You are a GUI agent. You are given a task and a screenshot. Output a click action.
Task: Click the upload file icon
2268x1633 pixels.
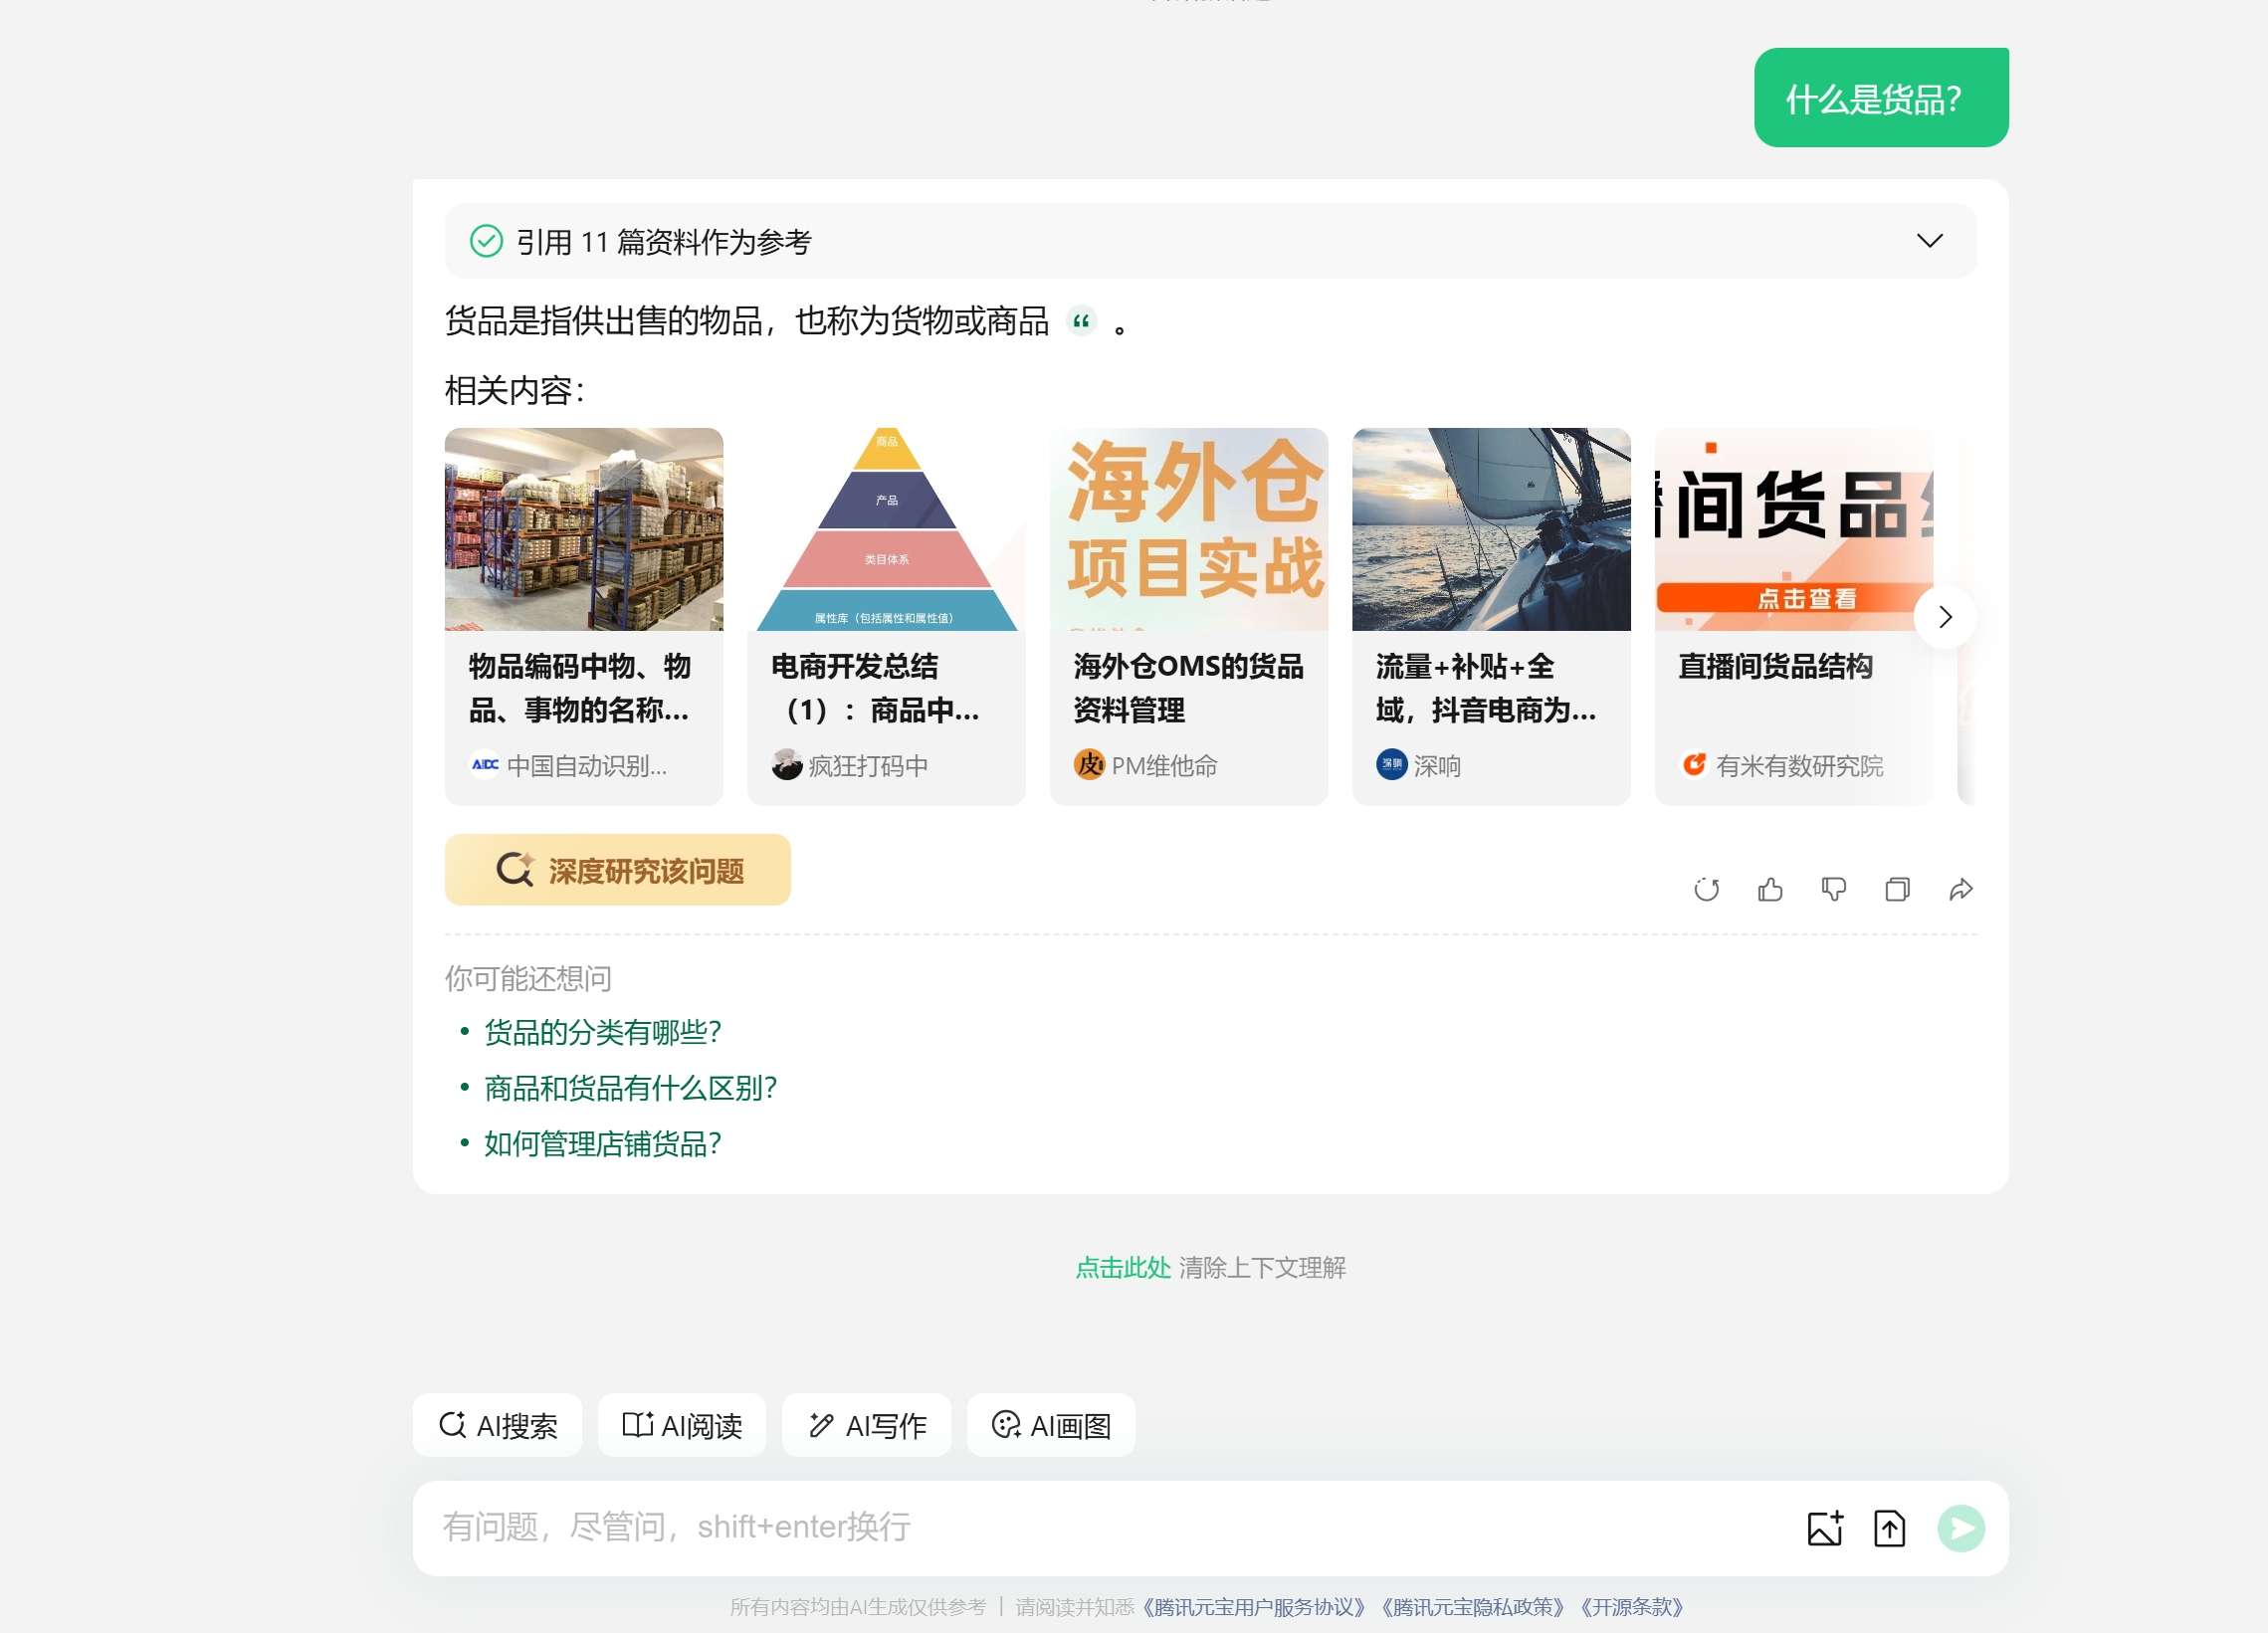[x=1889, y=1528]
